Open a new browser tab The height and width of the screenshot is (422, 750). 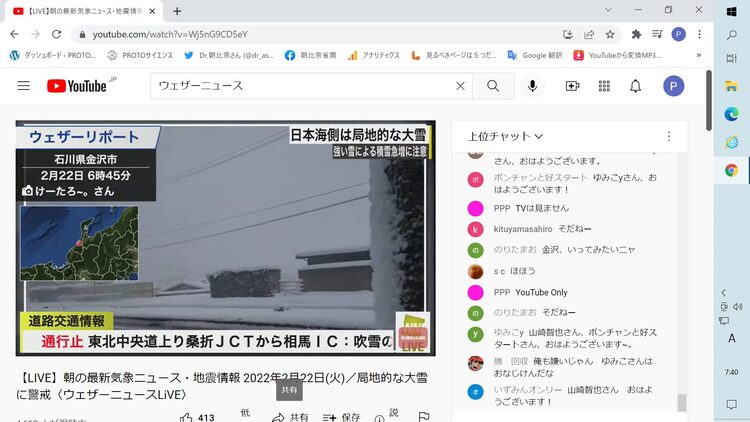tap(177, 11)
